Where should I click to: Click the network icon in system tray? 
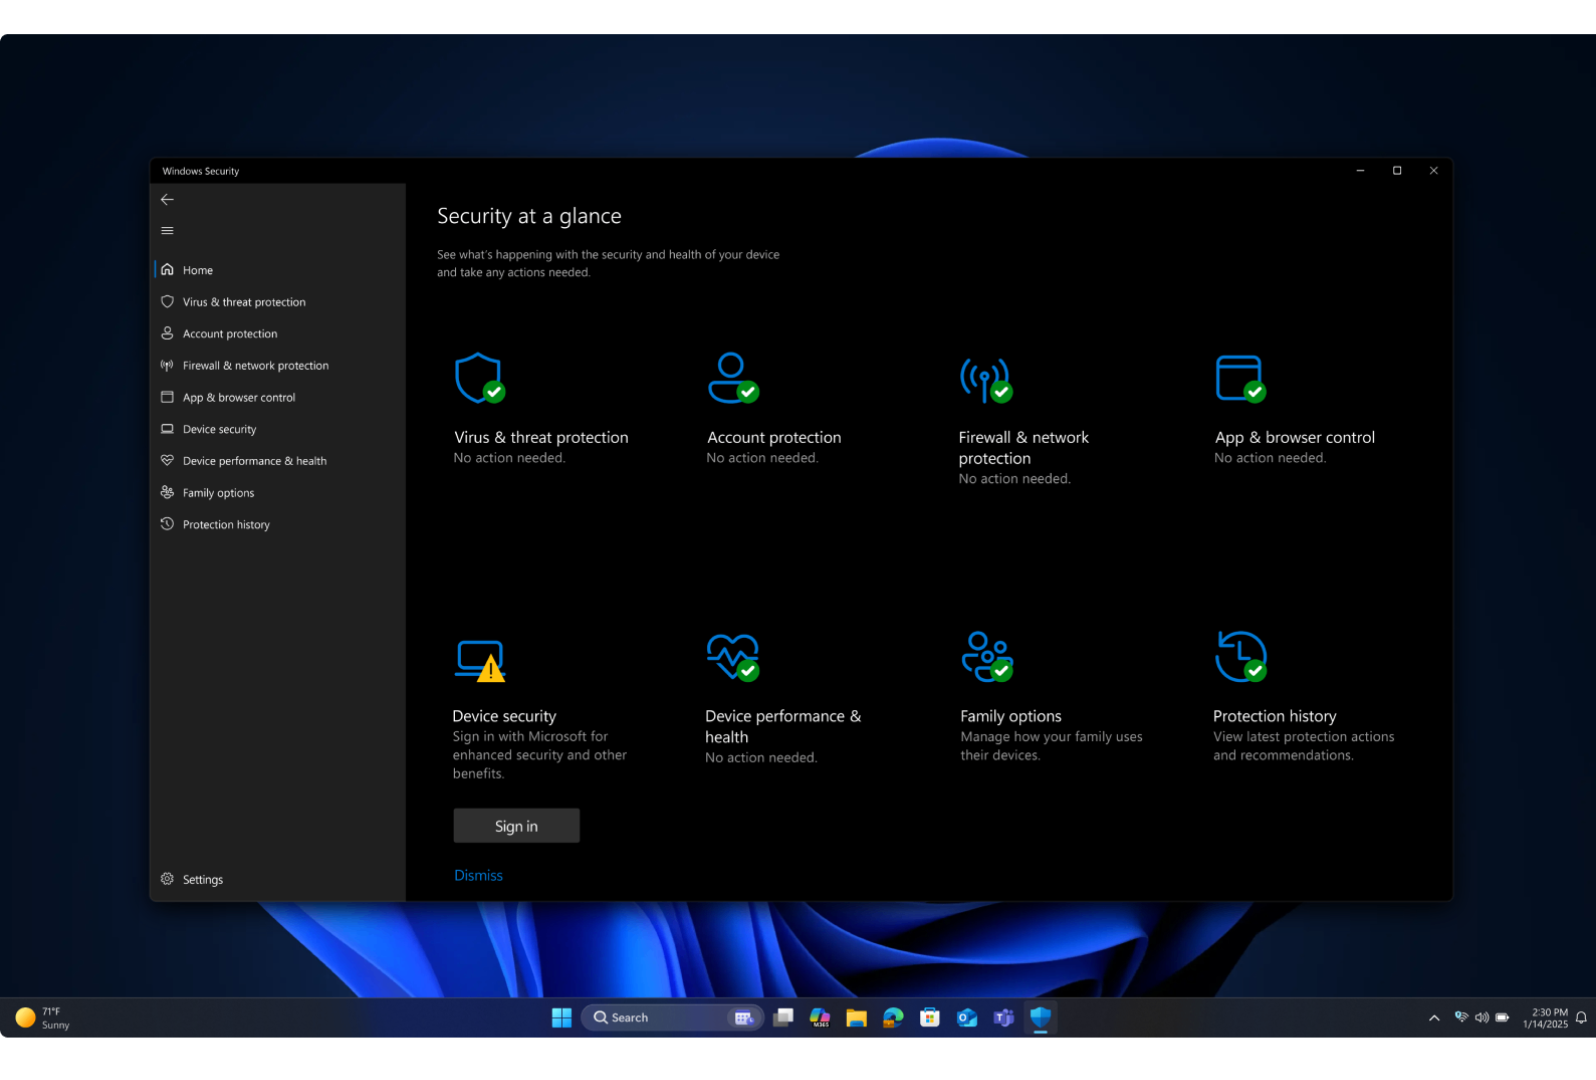[1461, 1018]
